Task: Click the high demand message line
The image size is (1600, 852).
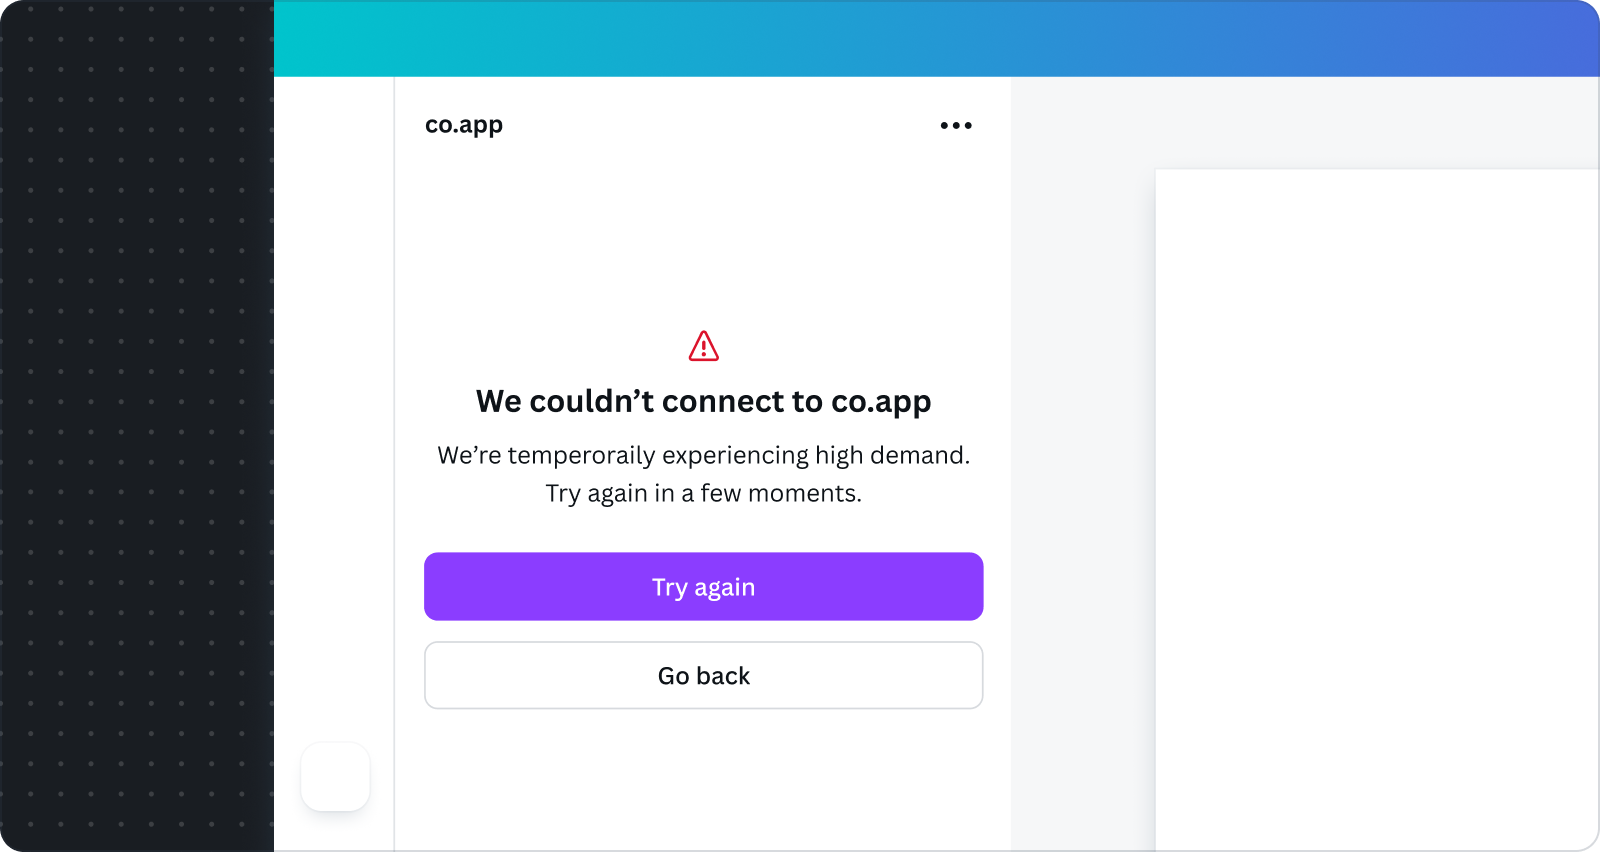Action: pyautogui.click(x=704, y=455)
